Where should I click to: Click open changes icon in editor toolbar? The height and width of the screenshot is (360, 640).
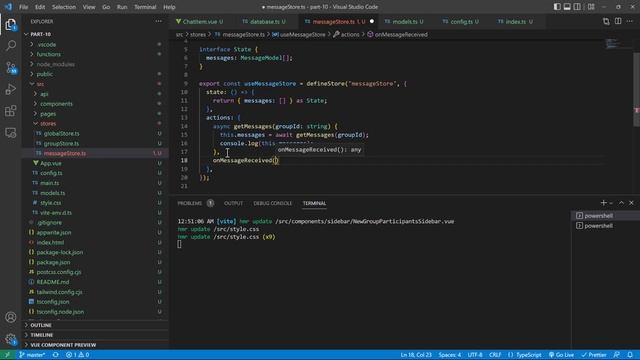coord(606,21)
